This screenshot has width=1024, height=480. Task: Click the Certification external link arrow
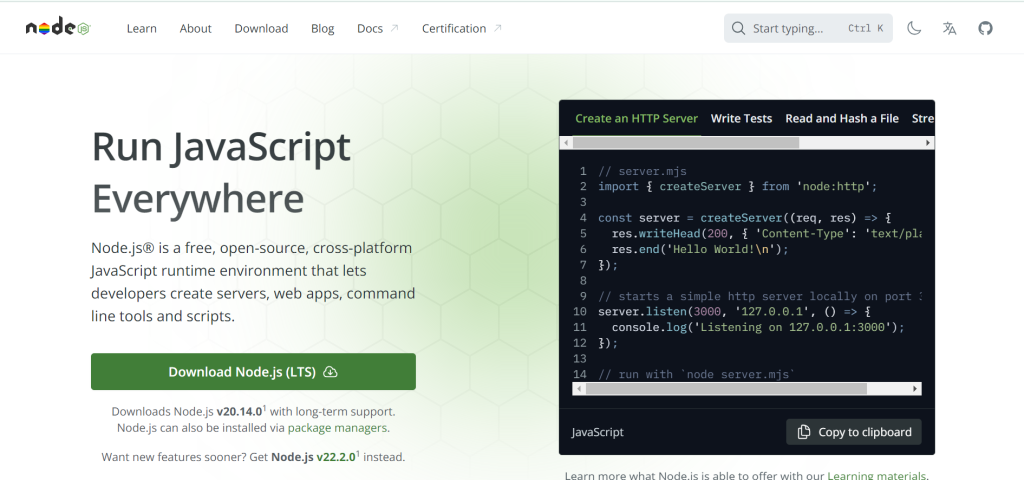(x=498, y=28)
